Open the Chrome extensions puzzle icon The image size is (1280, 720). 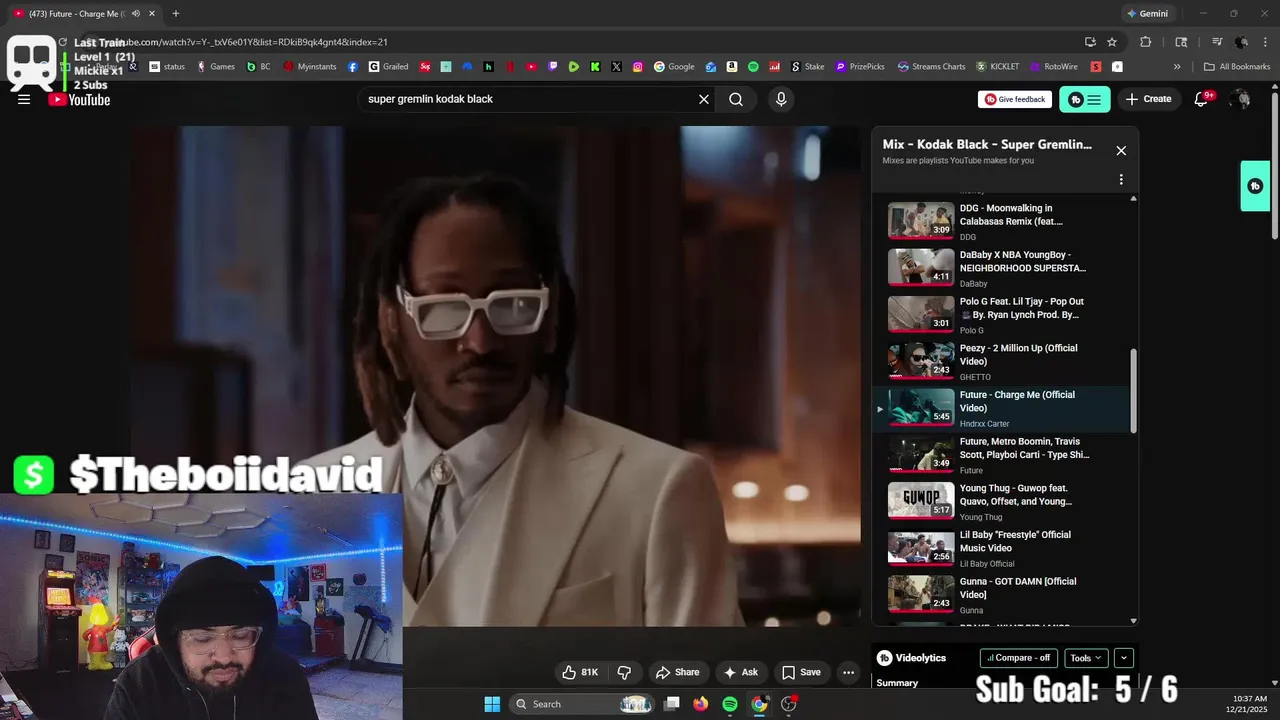[x=1146, y=42]
